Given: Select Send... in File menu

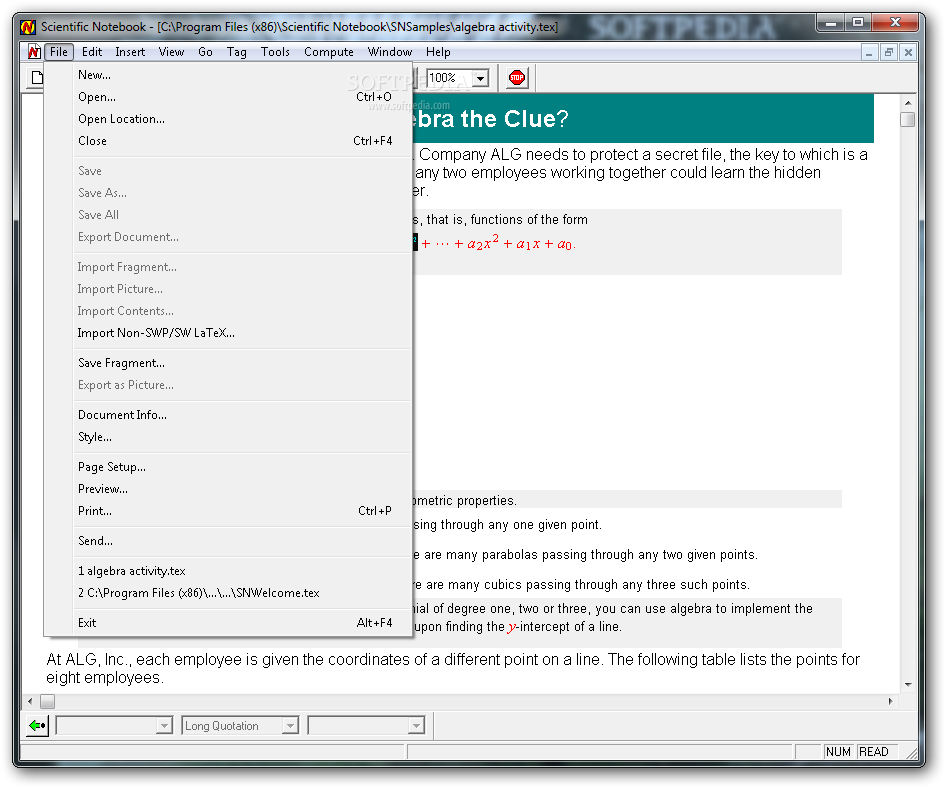Looking at the screenshot, I should (x=229, y=541).
